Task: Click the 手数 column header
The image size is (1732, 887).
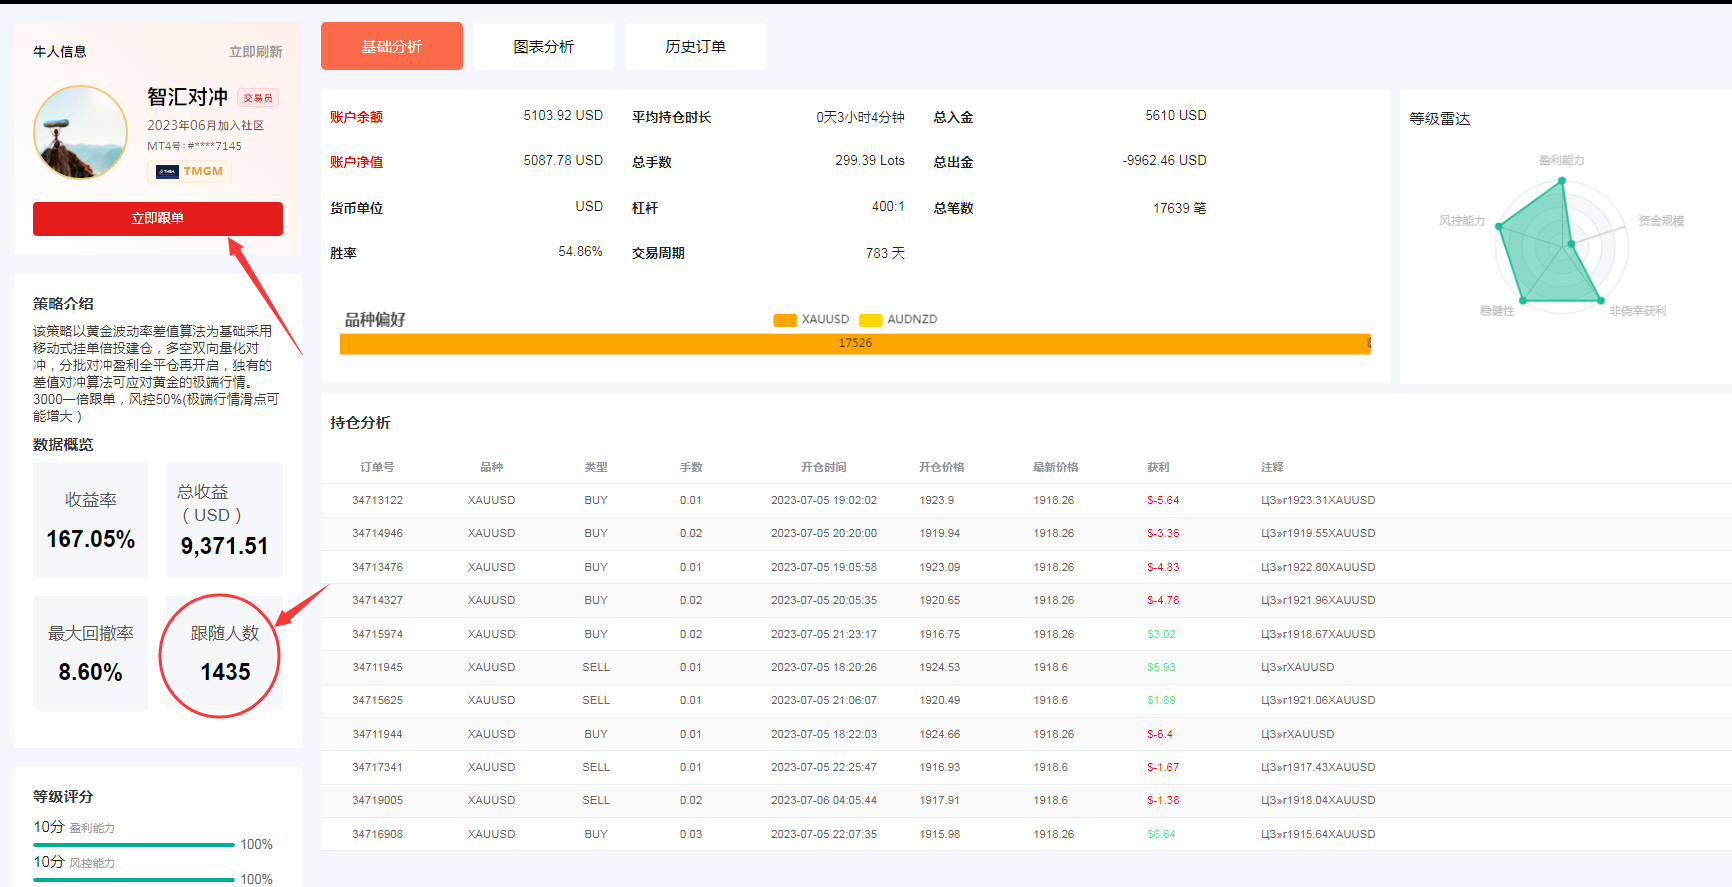Action: 691,467
